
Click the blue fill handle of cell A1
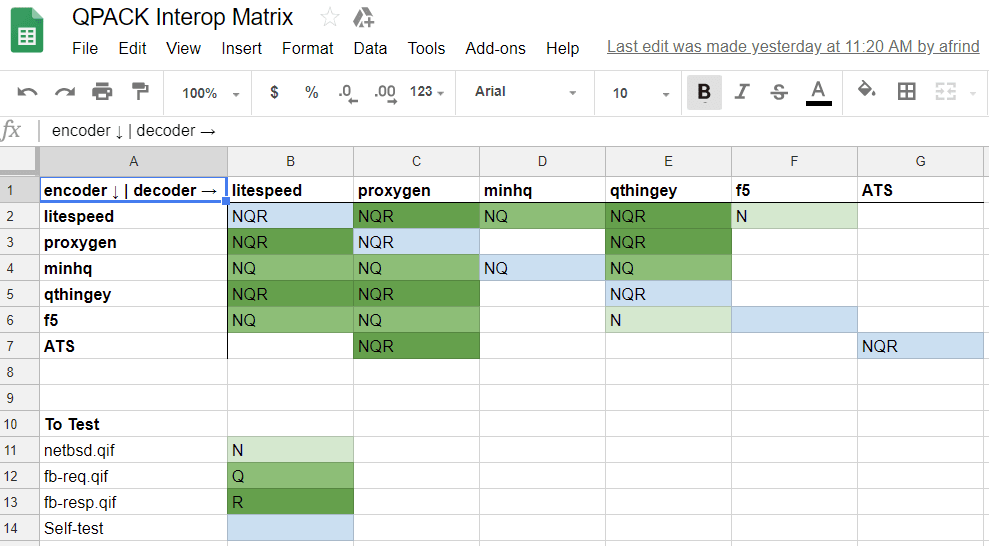click(x=226, y=201)
